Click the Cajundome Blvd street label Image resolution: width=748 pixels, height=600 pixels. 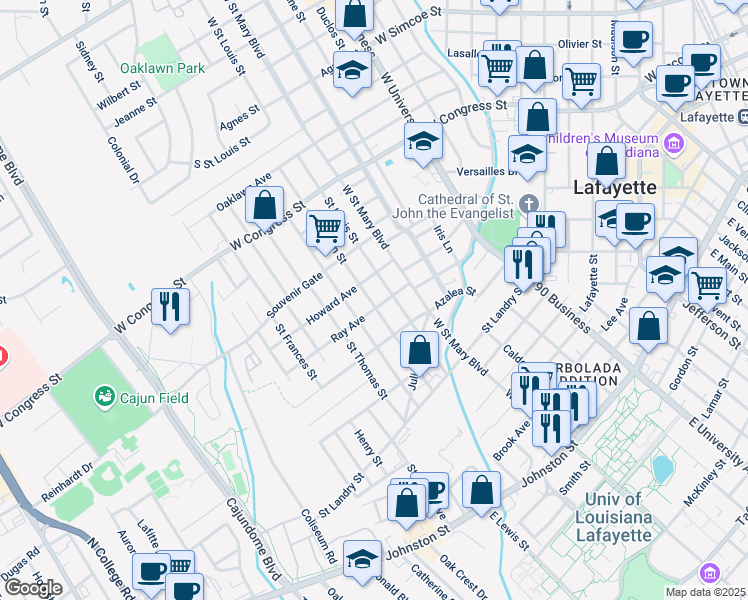[255, 538]
